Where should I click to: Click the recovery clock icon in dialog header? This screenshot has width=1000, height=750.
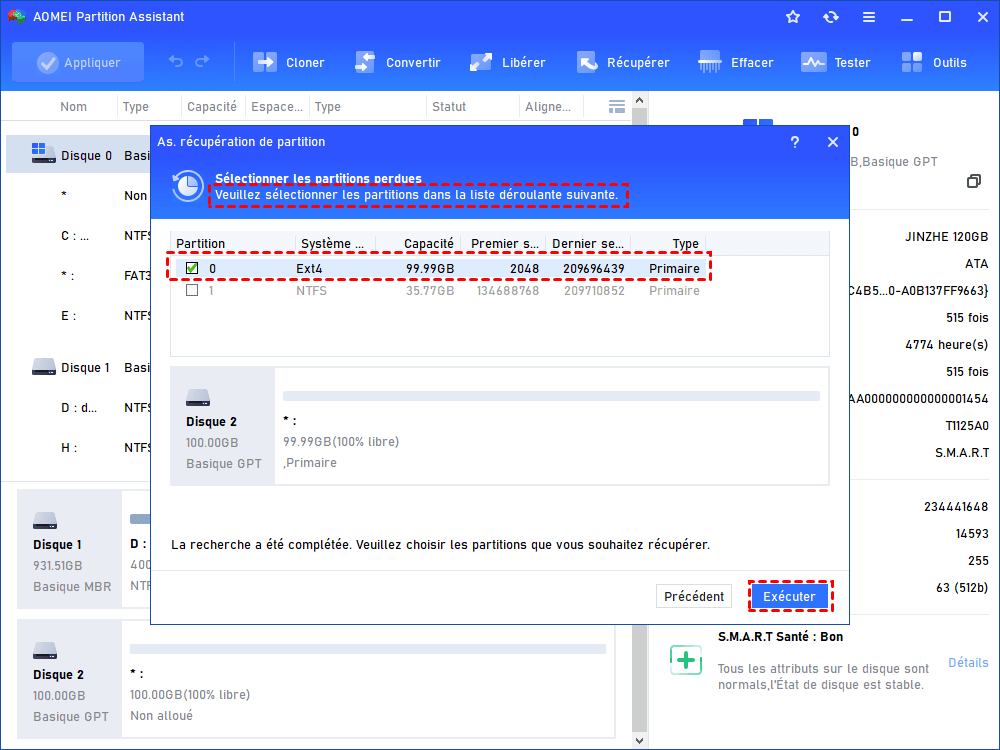click(x=188, y=186)
